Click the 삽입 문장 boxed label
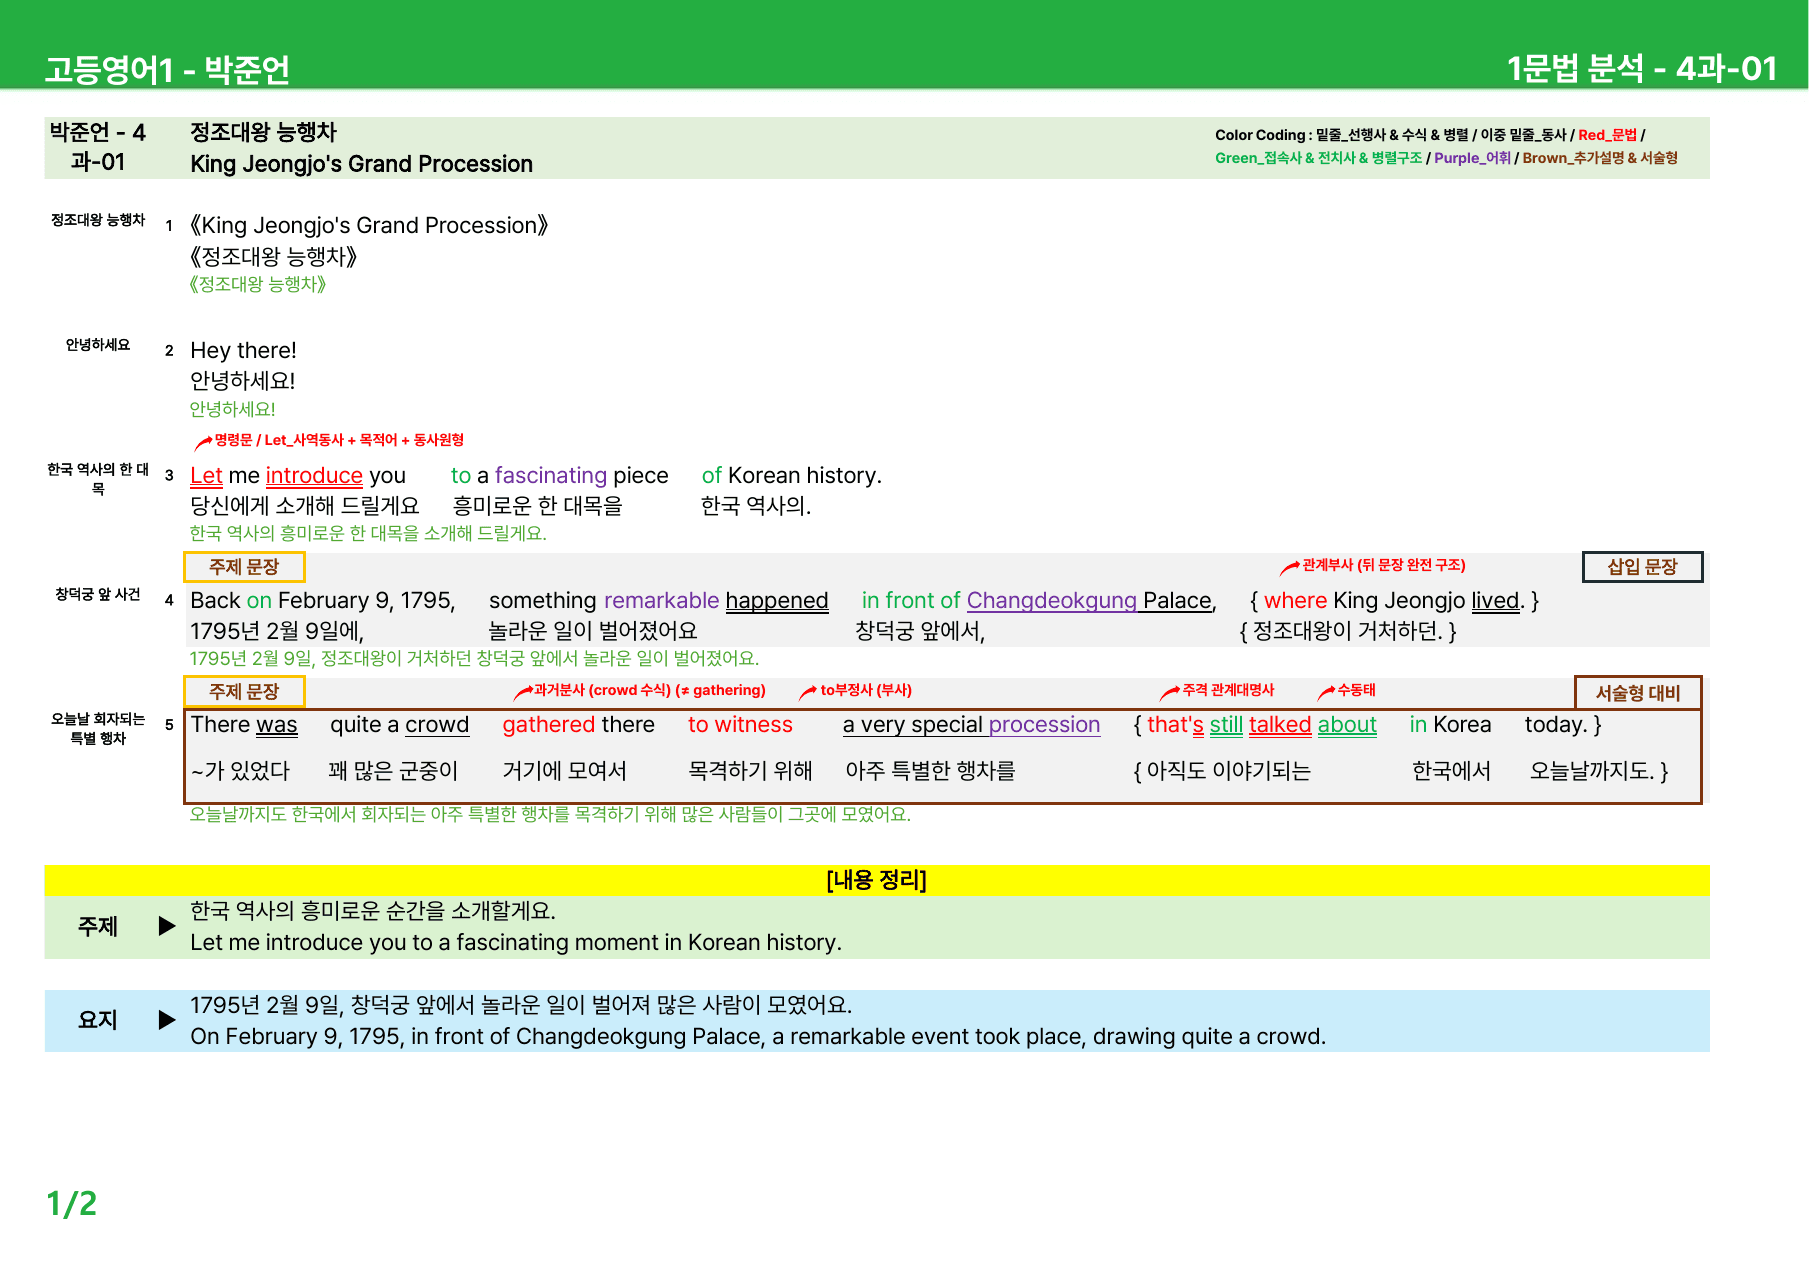The height and width of the screenshot is (1279, 1809). coord(1642,567)
